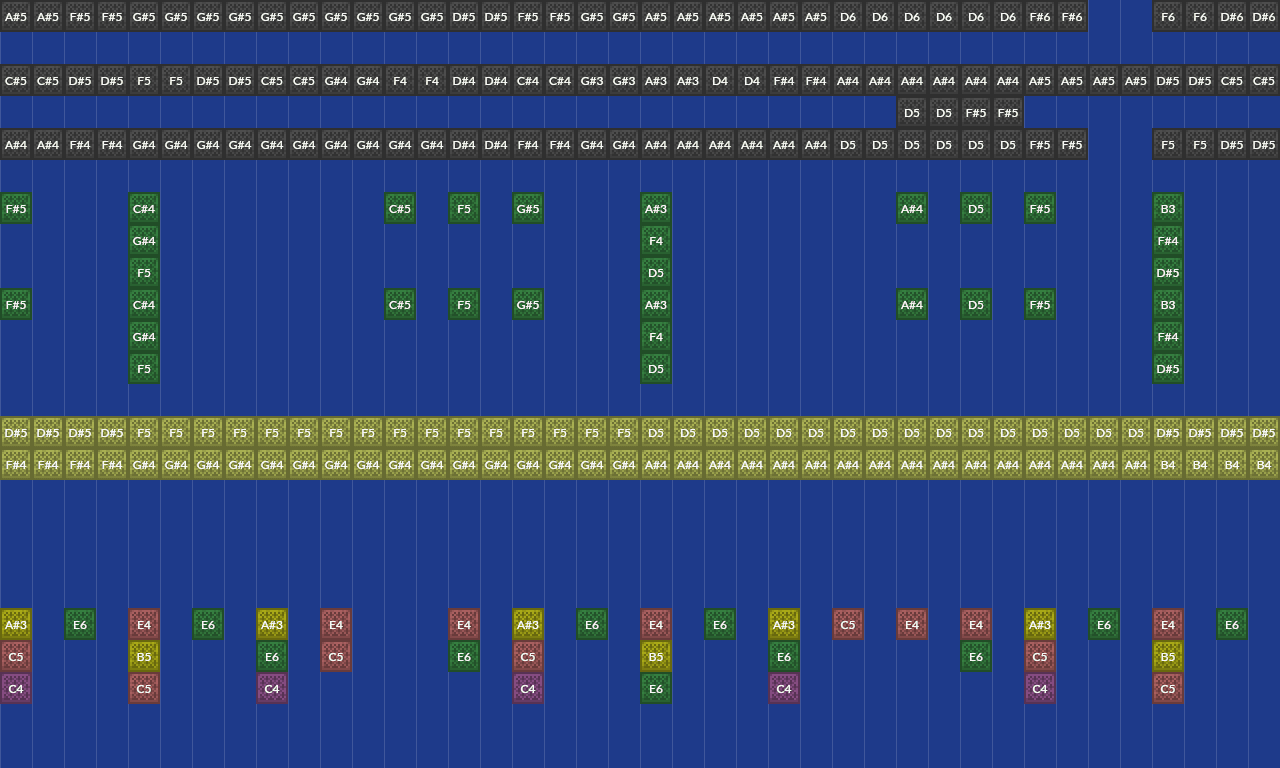This screenshot has width=1280, height=768.
Task: Click the lone green C#5 note block
Action: [x=399, y=209]
